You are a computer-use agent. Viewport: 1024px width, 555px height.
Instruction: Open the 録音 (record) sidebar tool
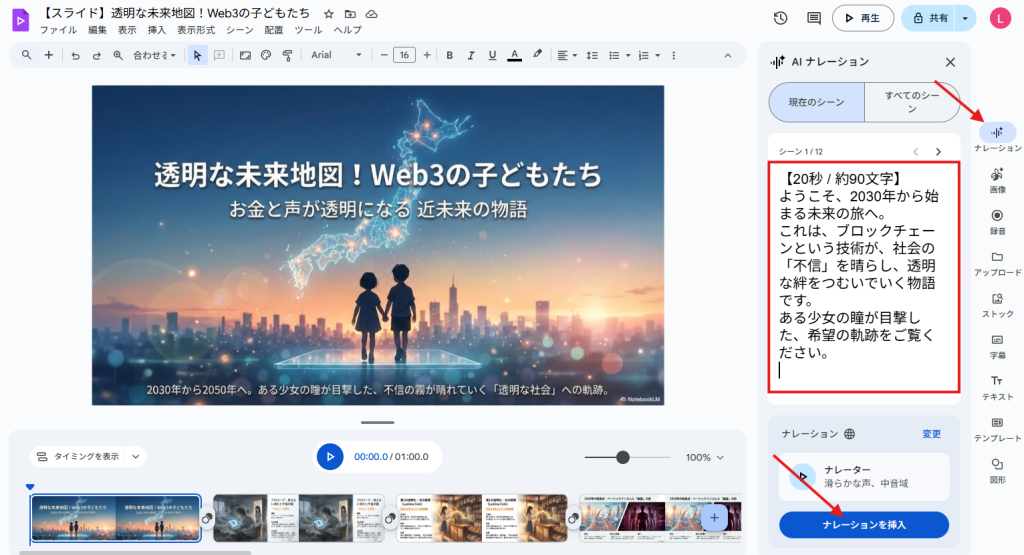(996, 221)
